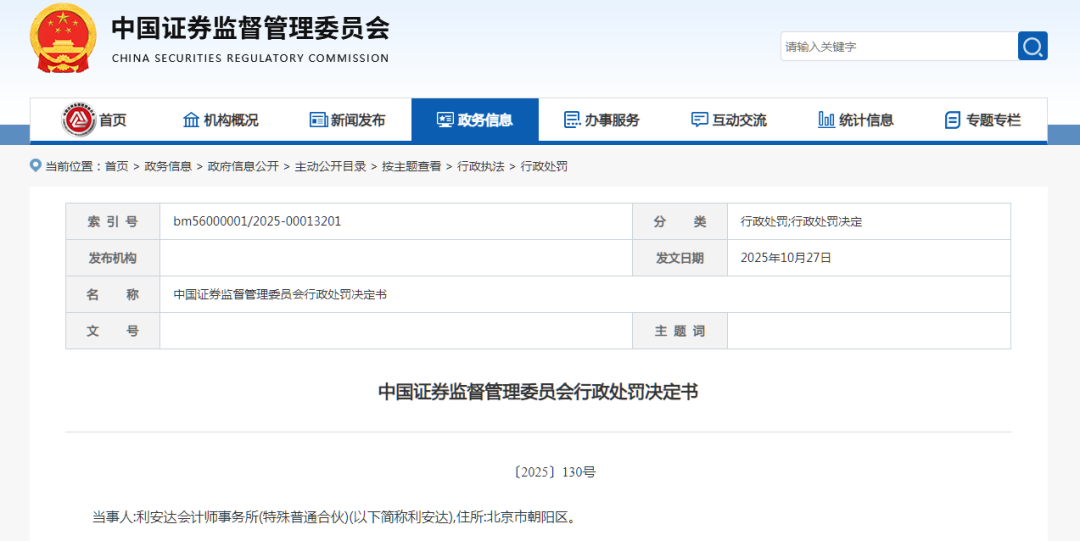Open the 机构概况 navigation tab
The image size is (1080, 541).
(x=221, y=120)
